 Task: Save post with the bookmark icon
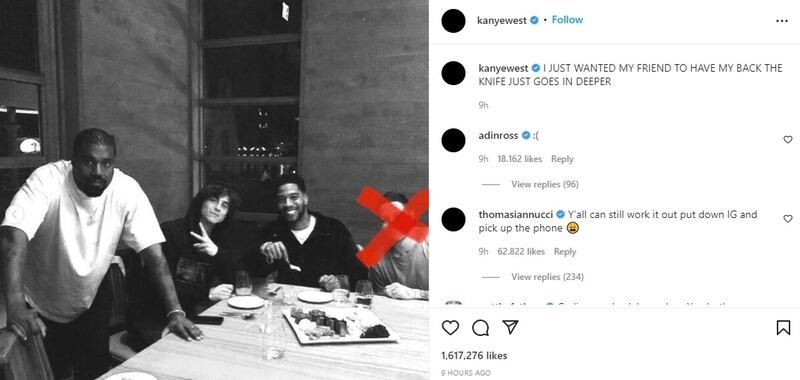[783, 327]
